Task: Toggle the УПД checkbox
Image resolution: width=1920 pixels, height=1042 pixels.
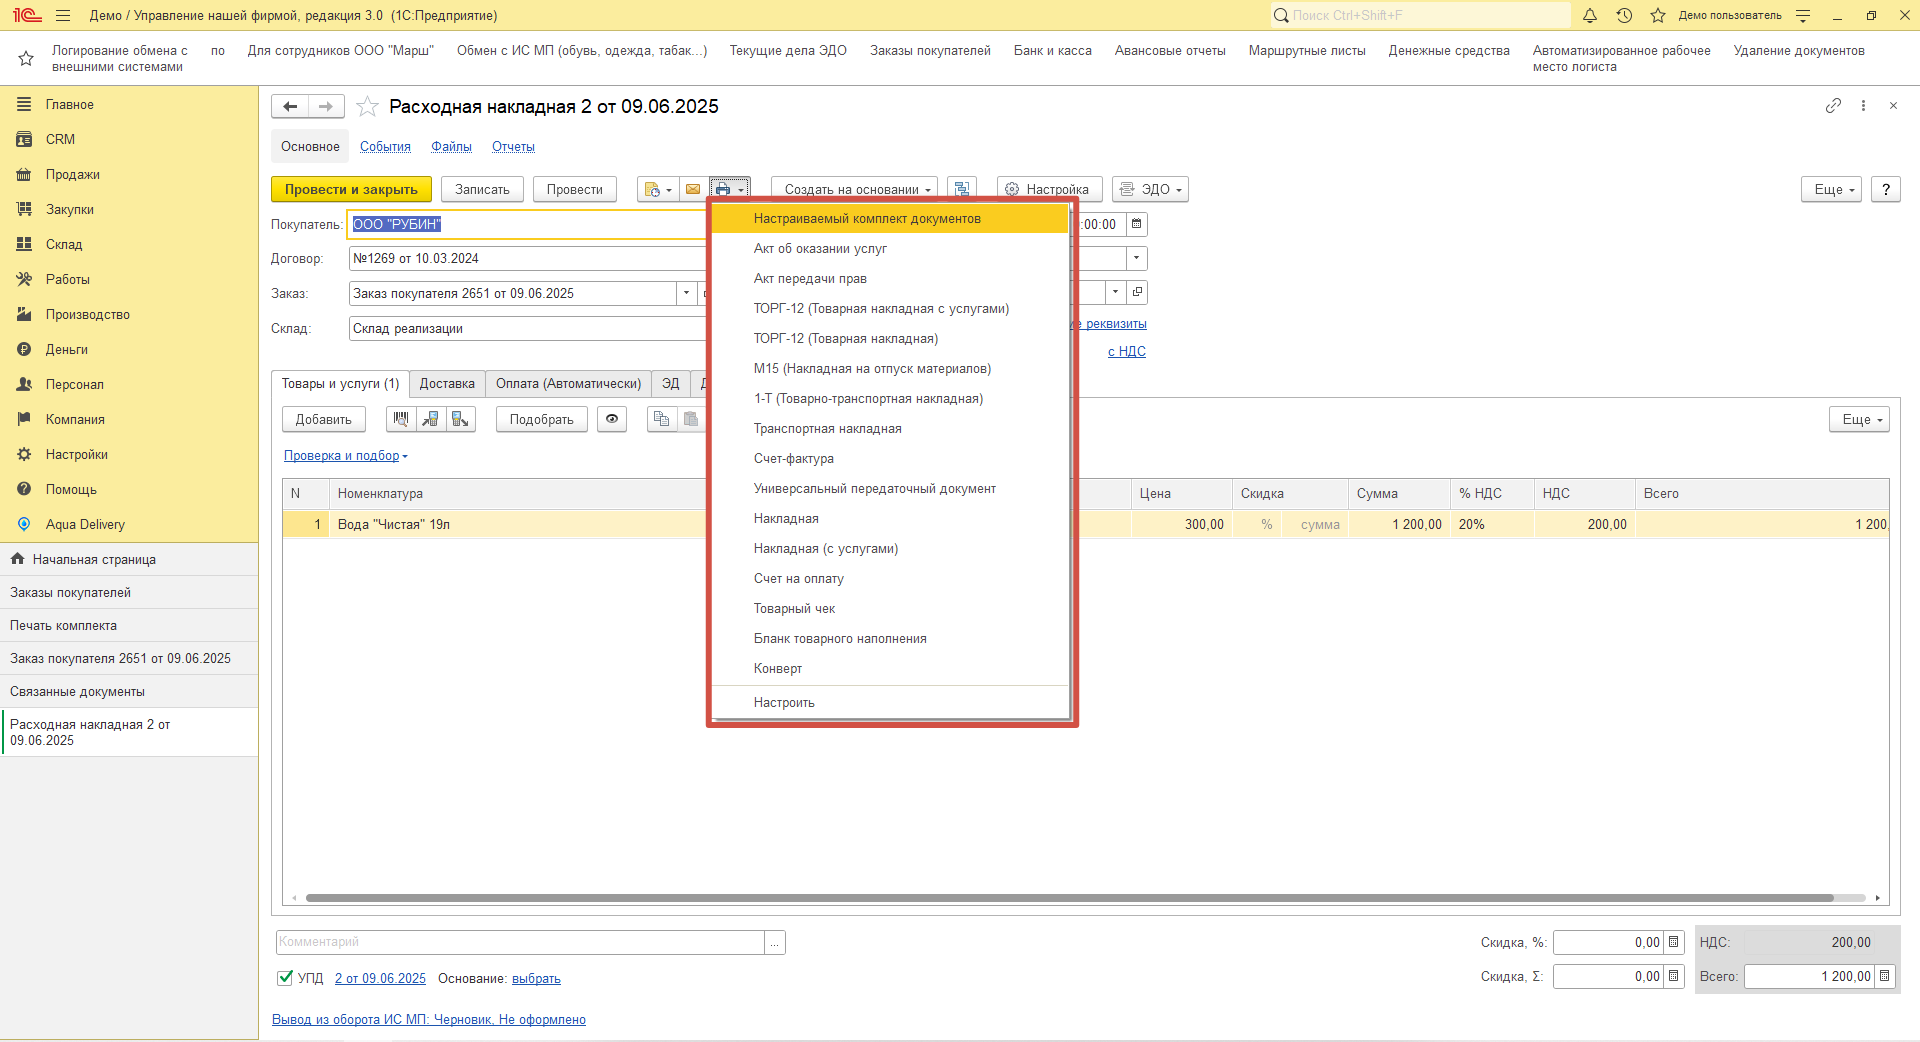Action: 285,978
